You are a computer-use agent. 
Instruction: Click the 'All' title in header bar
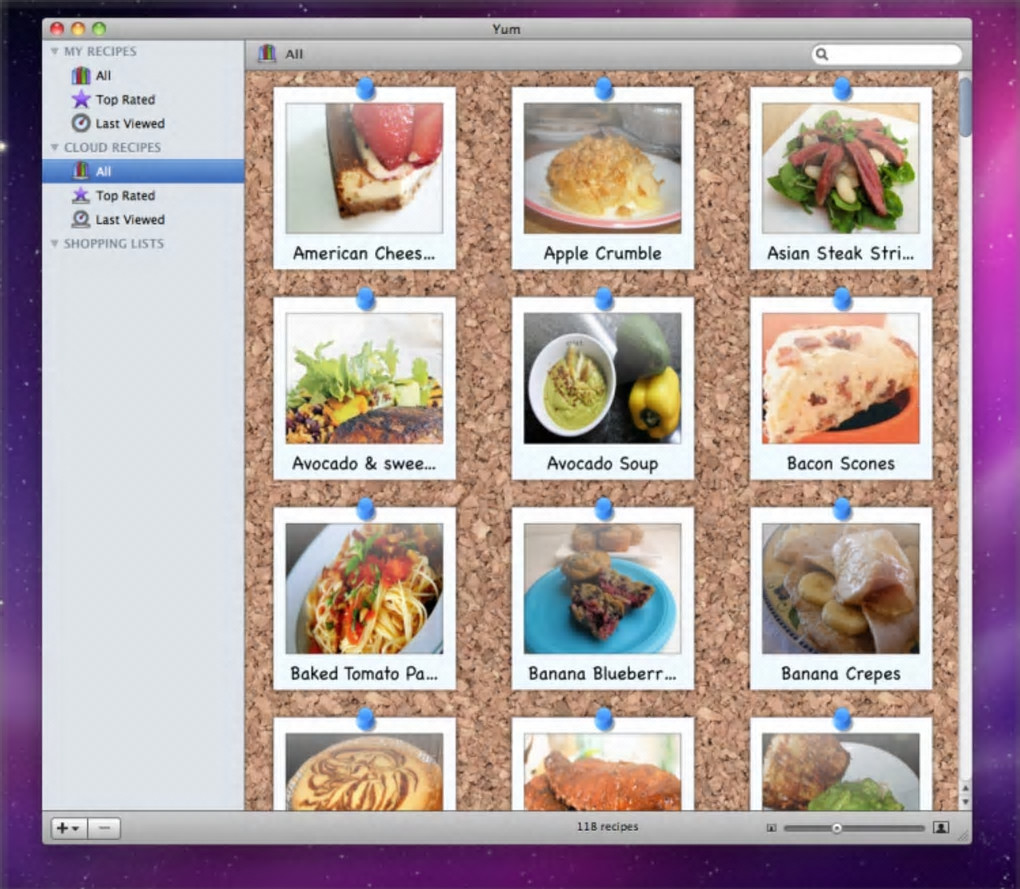point(294,54)
